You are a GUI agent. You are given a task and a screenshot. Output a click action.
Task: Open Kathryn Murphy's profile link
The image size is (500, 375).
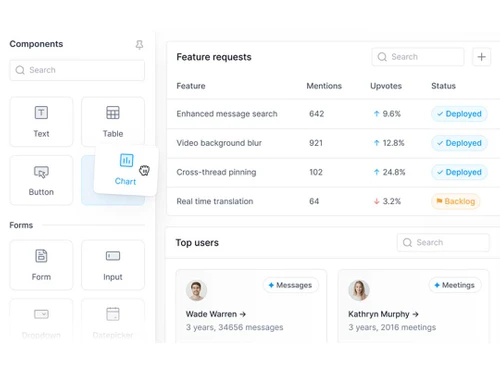pyautogui.click(x=383, y=314)
